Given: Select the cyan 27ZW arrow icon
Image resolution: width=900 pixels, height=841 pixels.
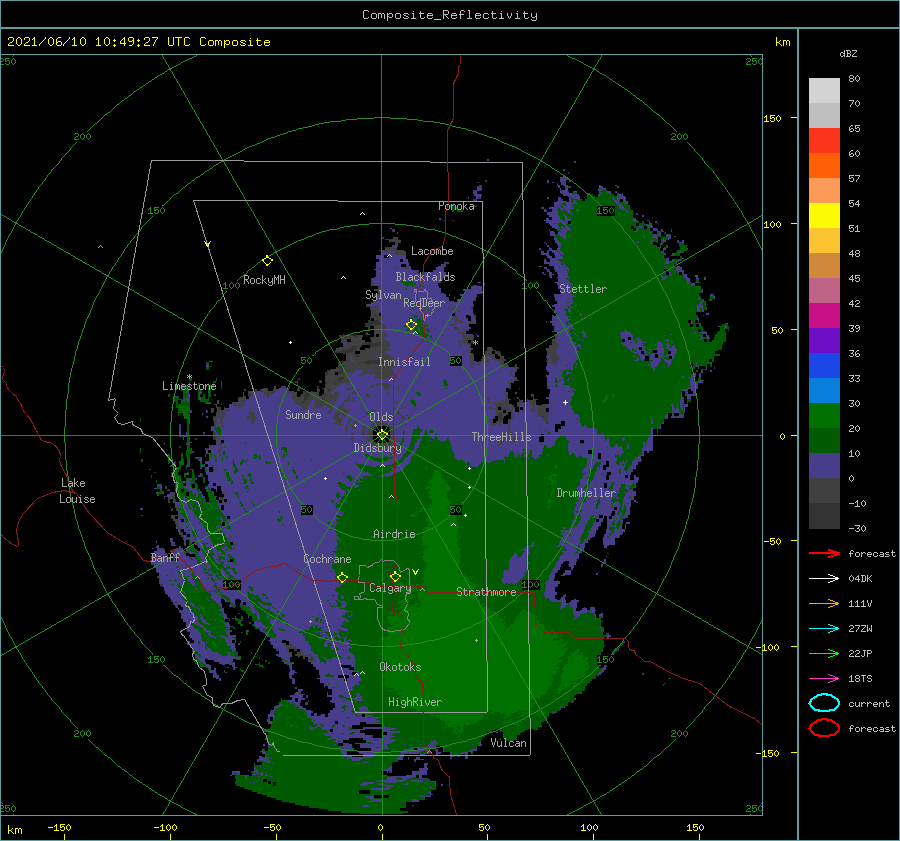Looking at the screenshot, I should tap(824, 629).
